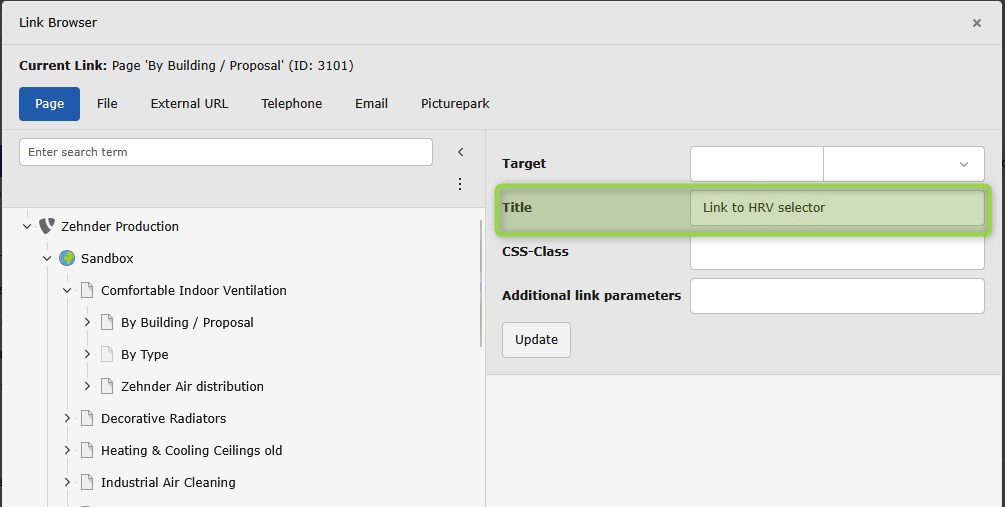Open the three-dot tree options menu

tap(460, 184)
